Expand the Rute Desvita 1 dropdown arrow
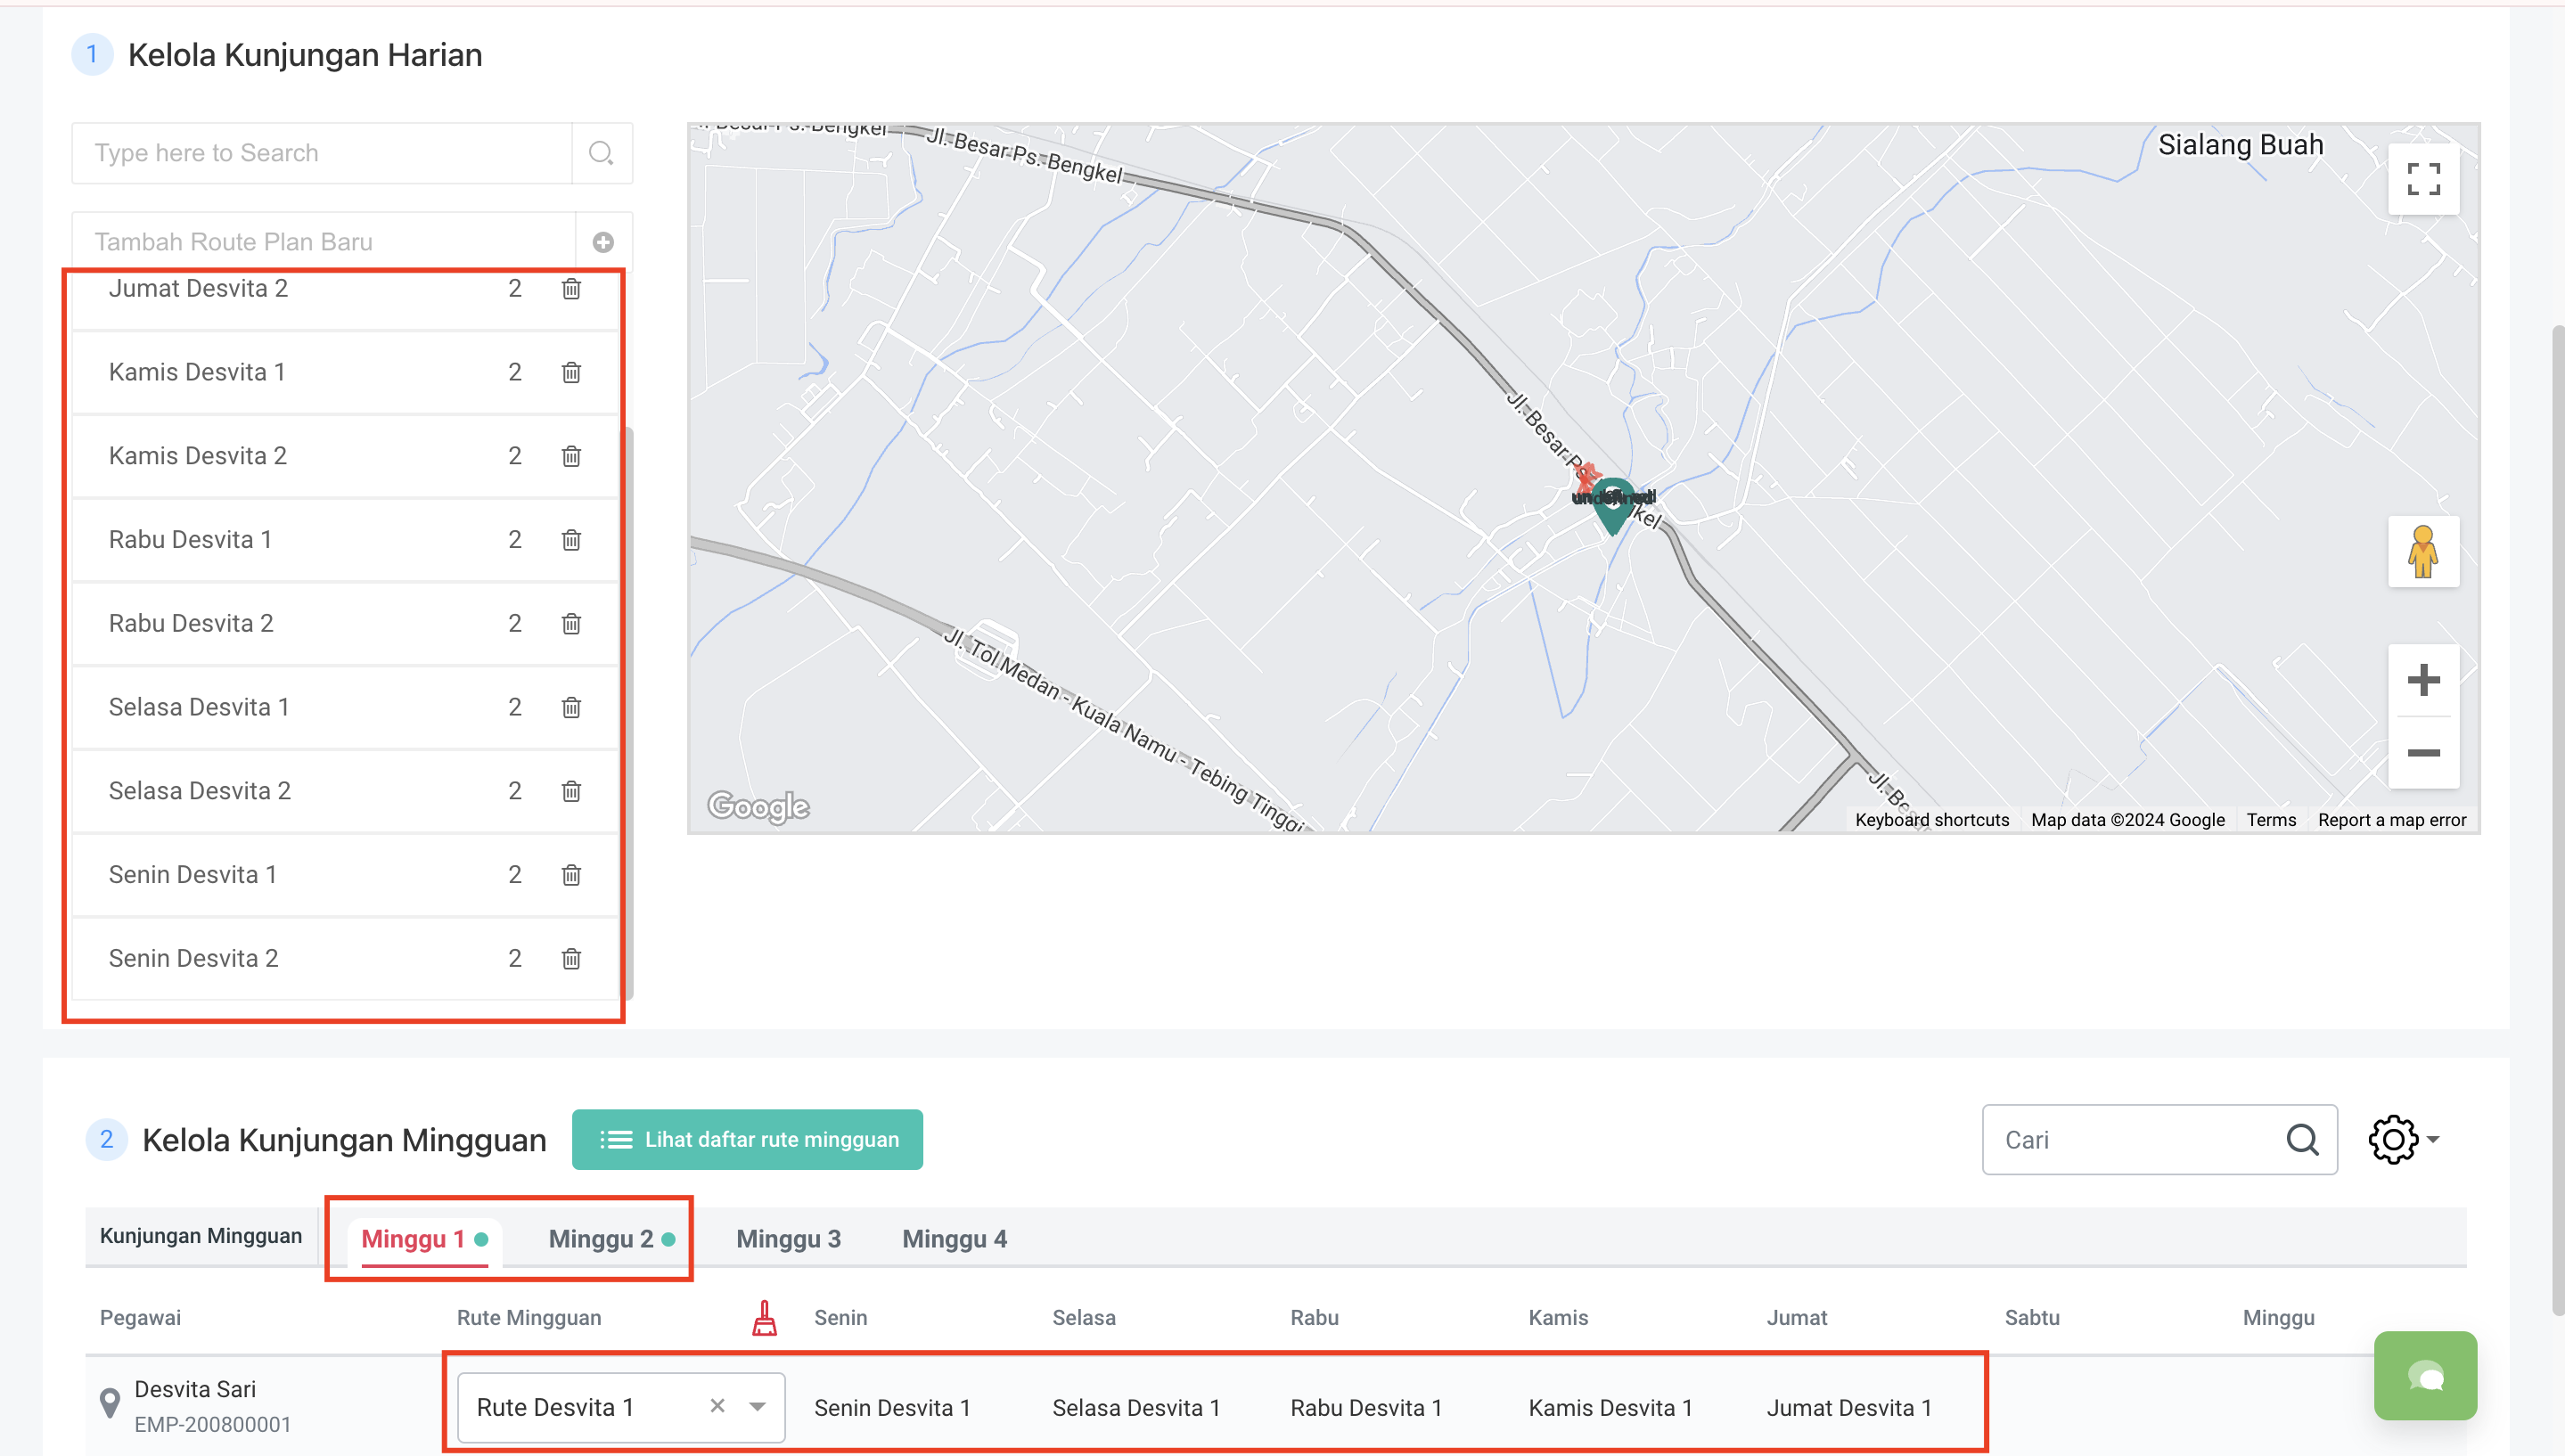Screen dimensions: 2565x1456 [x=758, y=1407]
